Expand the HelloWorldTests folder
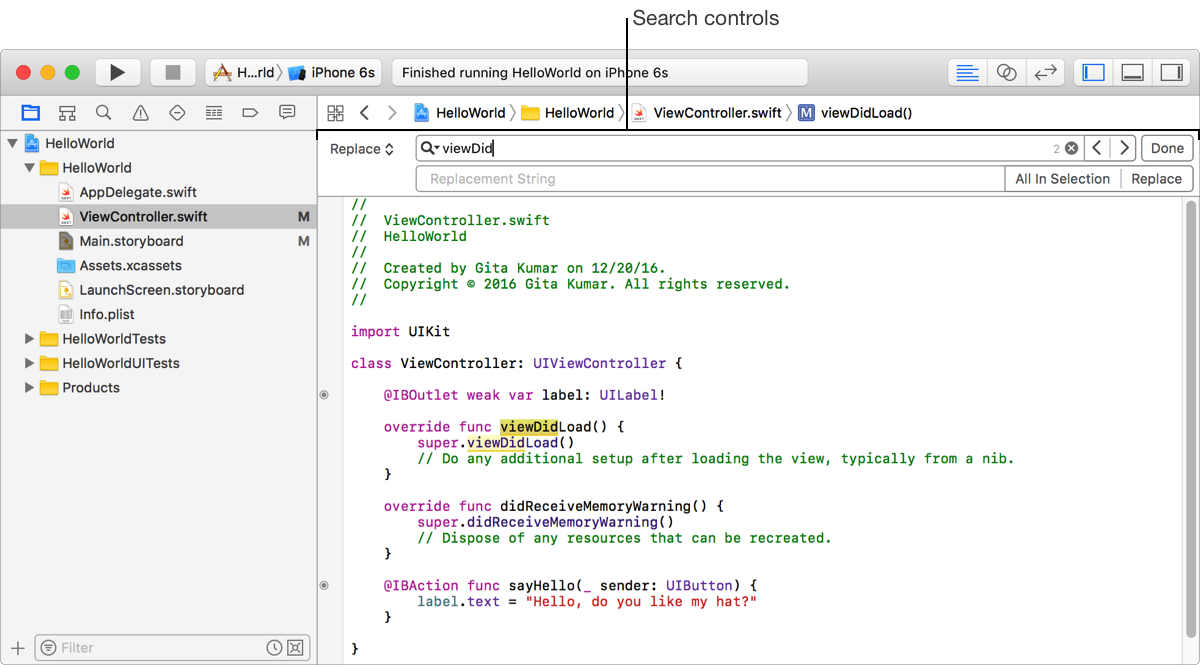 pyautogui.click(x=29, y=339)
